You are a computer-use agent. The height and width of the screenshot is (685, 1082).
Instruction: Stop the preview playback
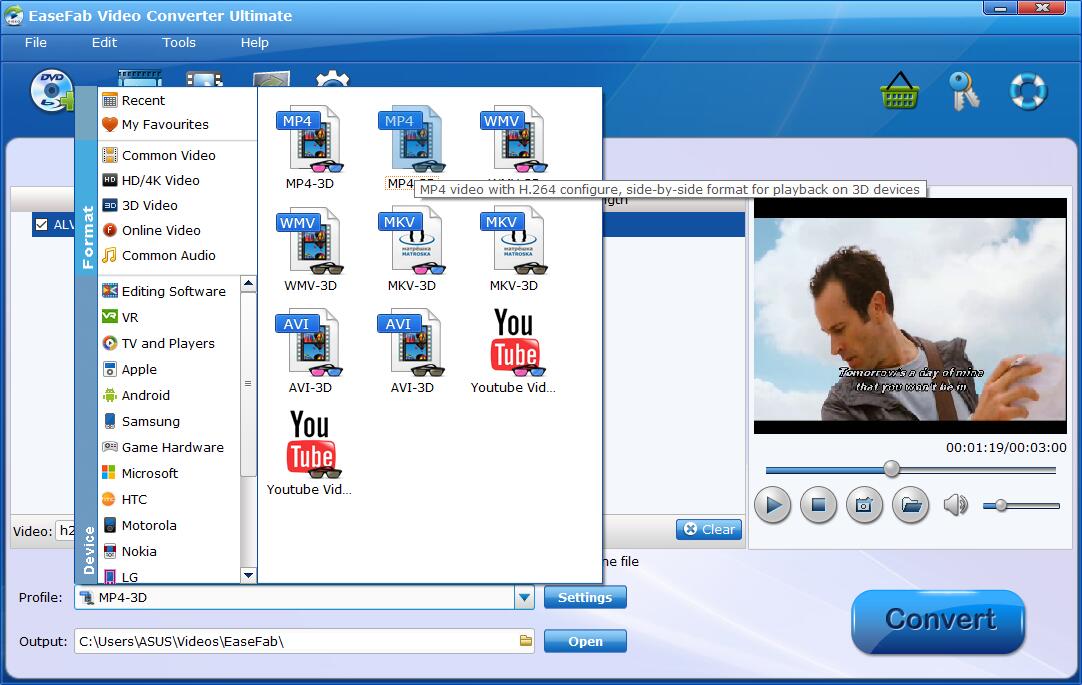pos(818,506)
